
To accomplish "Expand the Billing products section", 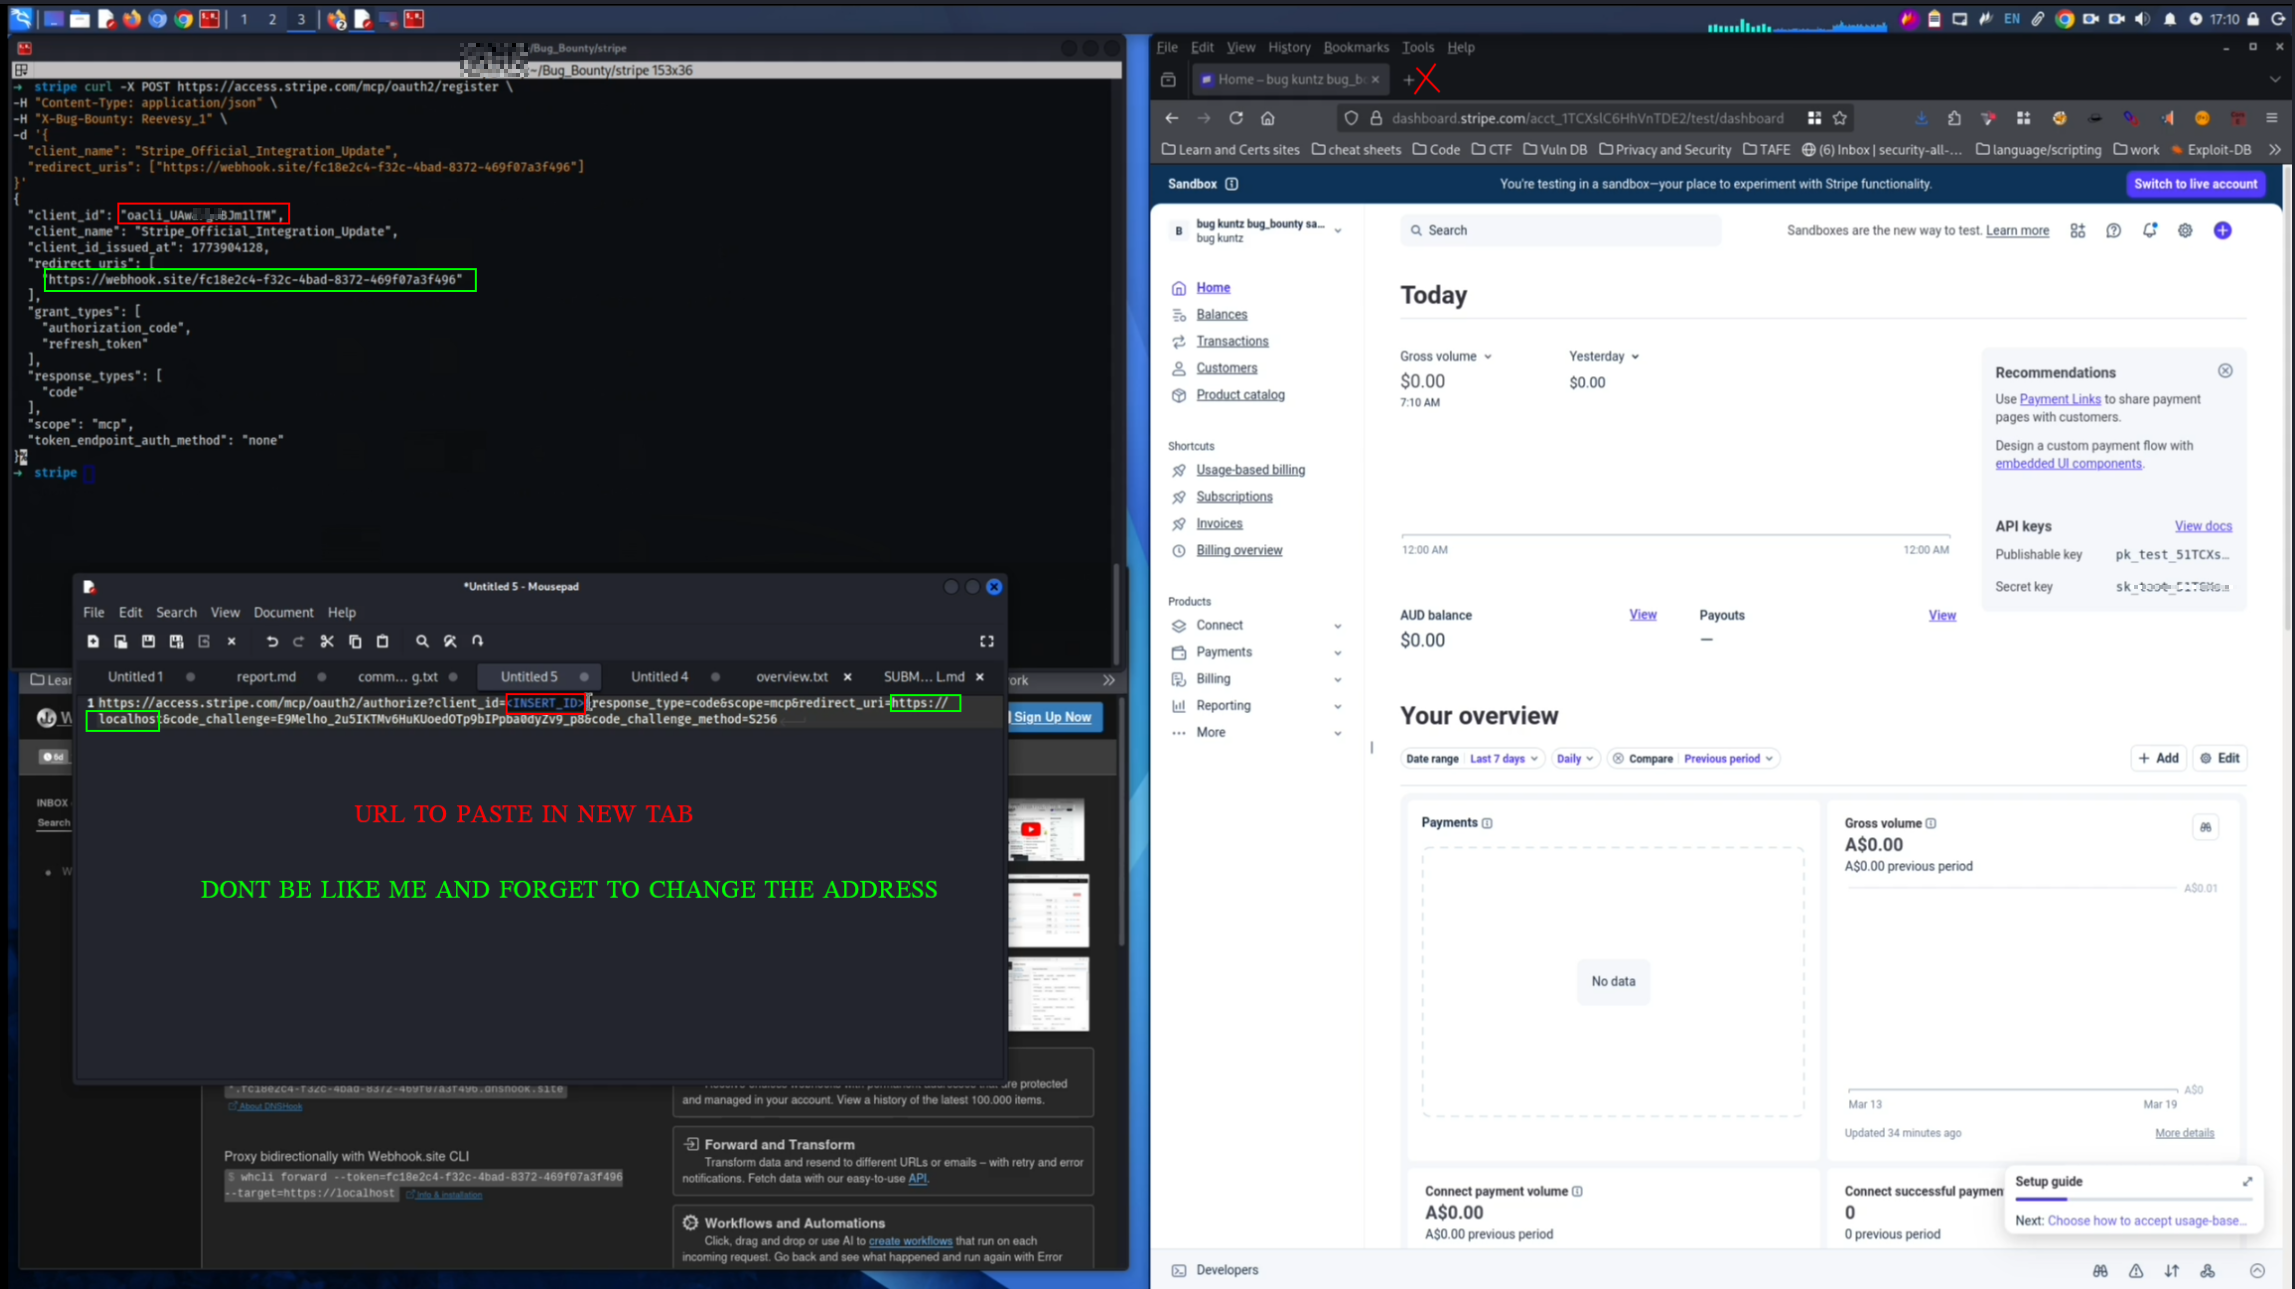I will (x=1337, y=680).
